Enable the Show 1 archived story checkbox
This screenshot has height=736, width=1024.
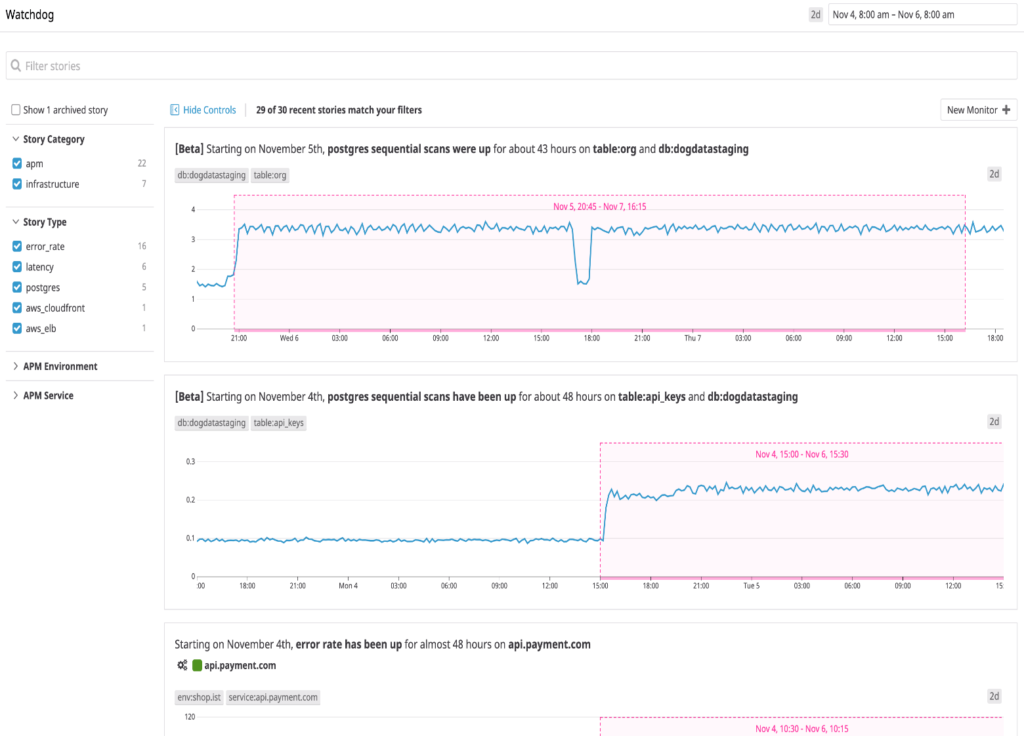click(x=16, y=110)
